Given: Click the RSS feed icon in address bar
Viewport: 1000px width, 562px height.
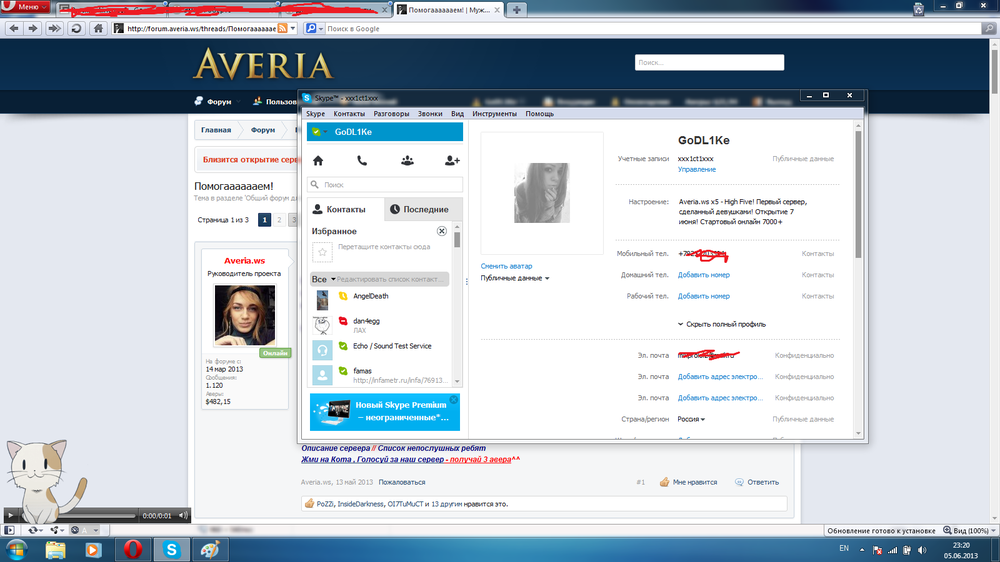Looking at the screenshot, I should (x=283, y=28).
